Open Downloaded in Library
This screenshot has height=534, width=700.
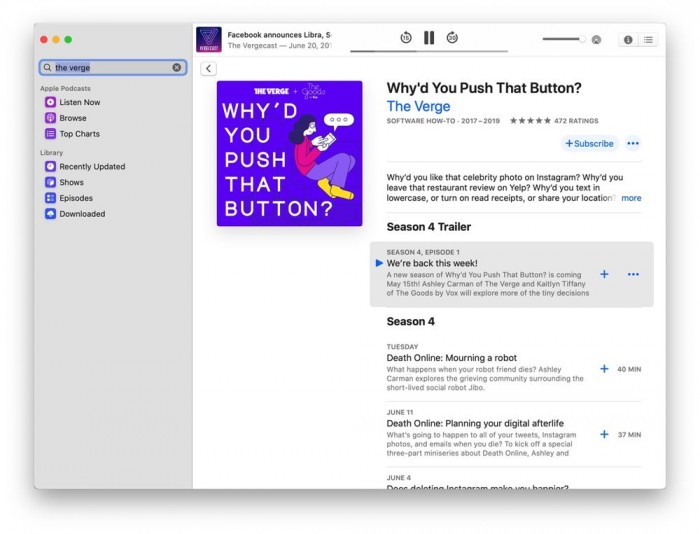82,214
